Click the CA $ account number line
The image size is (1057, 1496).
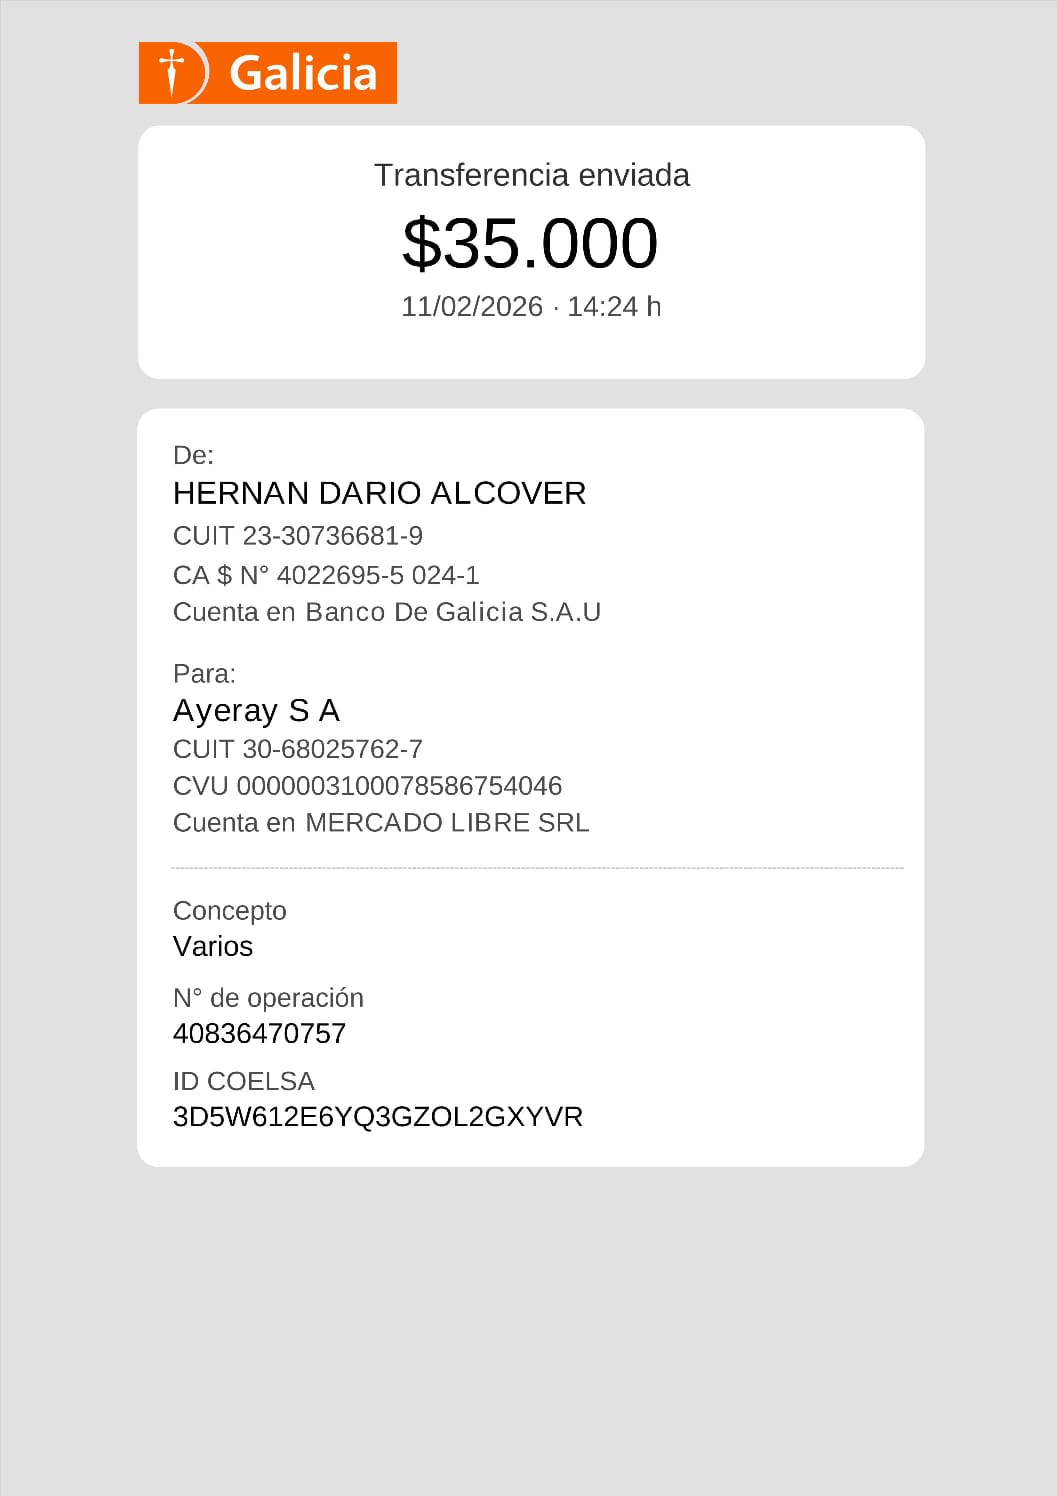[x=326, y=575]
